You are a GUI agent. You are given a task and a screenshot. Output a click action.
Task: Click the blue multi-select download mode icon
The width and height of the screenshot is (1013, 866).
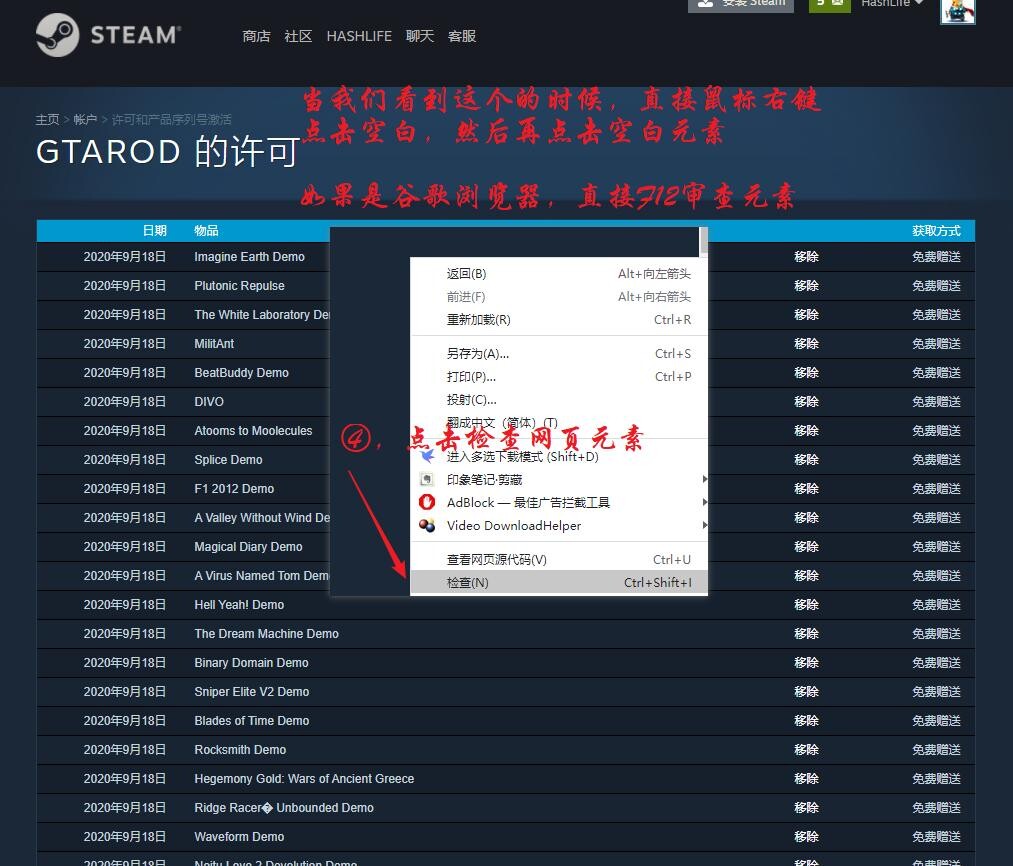pos(427,457)
